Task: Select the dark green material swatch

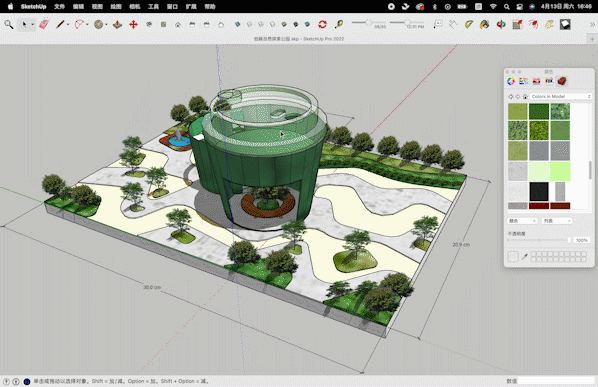Action: click(x=539, y=111)
